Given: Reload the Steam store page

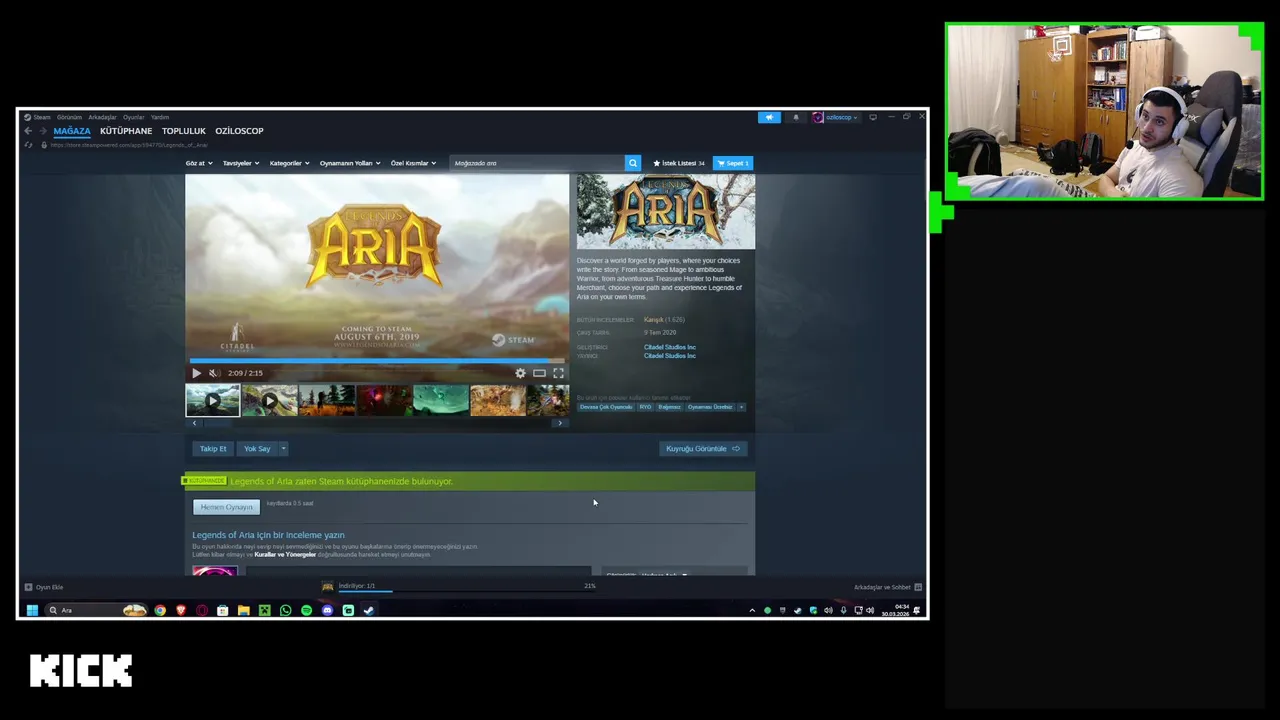Looking at the screenshot, I should 28,145.
